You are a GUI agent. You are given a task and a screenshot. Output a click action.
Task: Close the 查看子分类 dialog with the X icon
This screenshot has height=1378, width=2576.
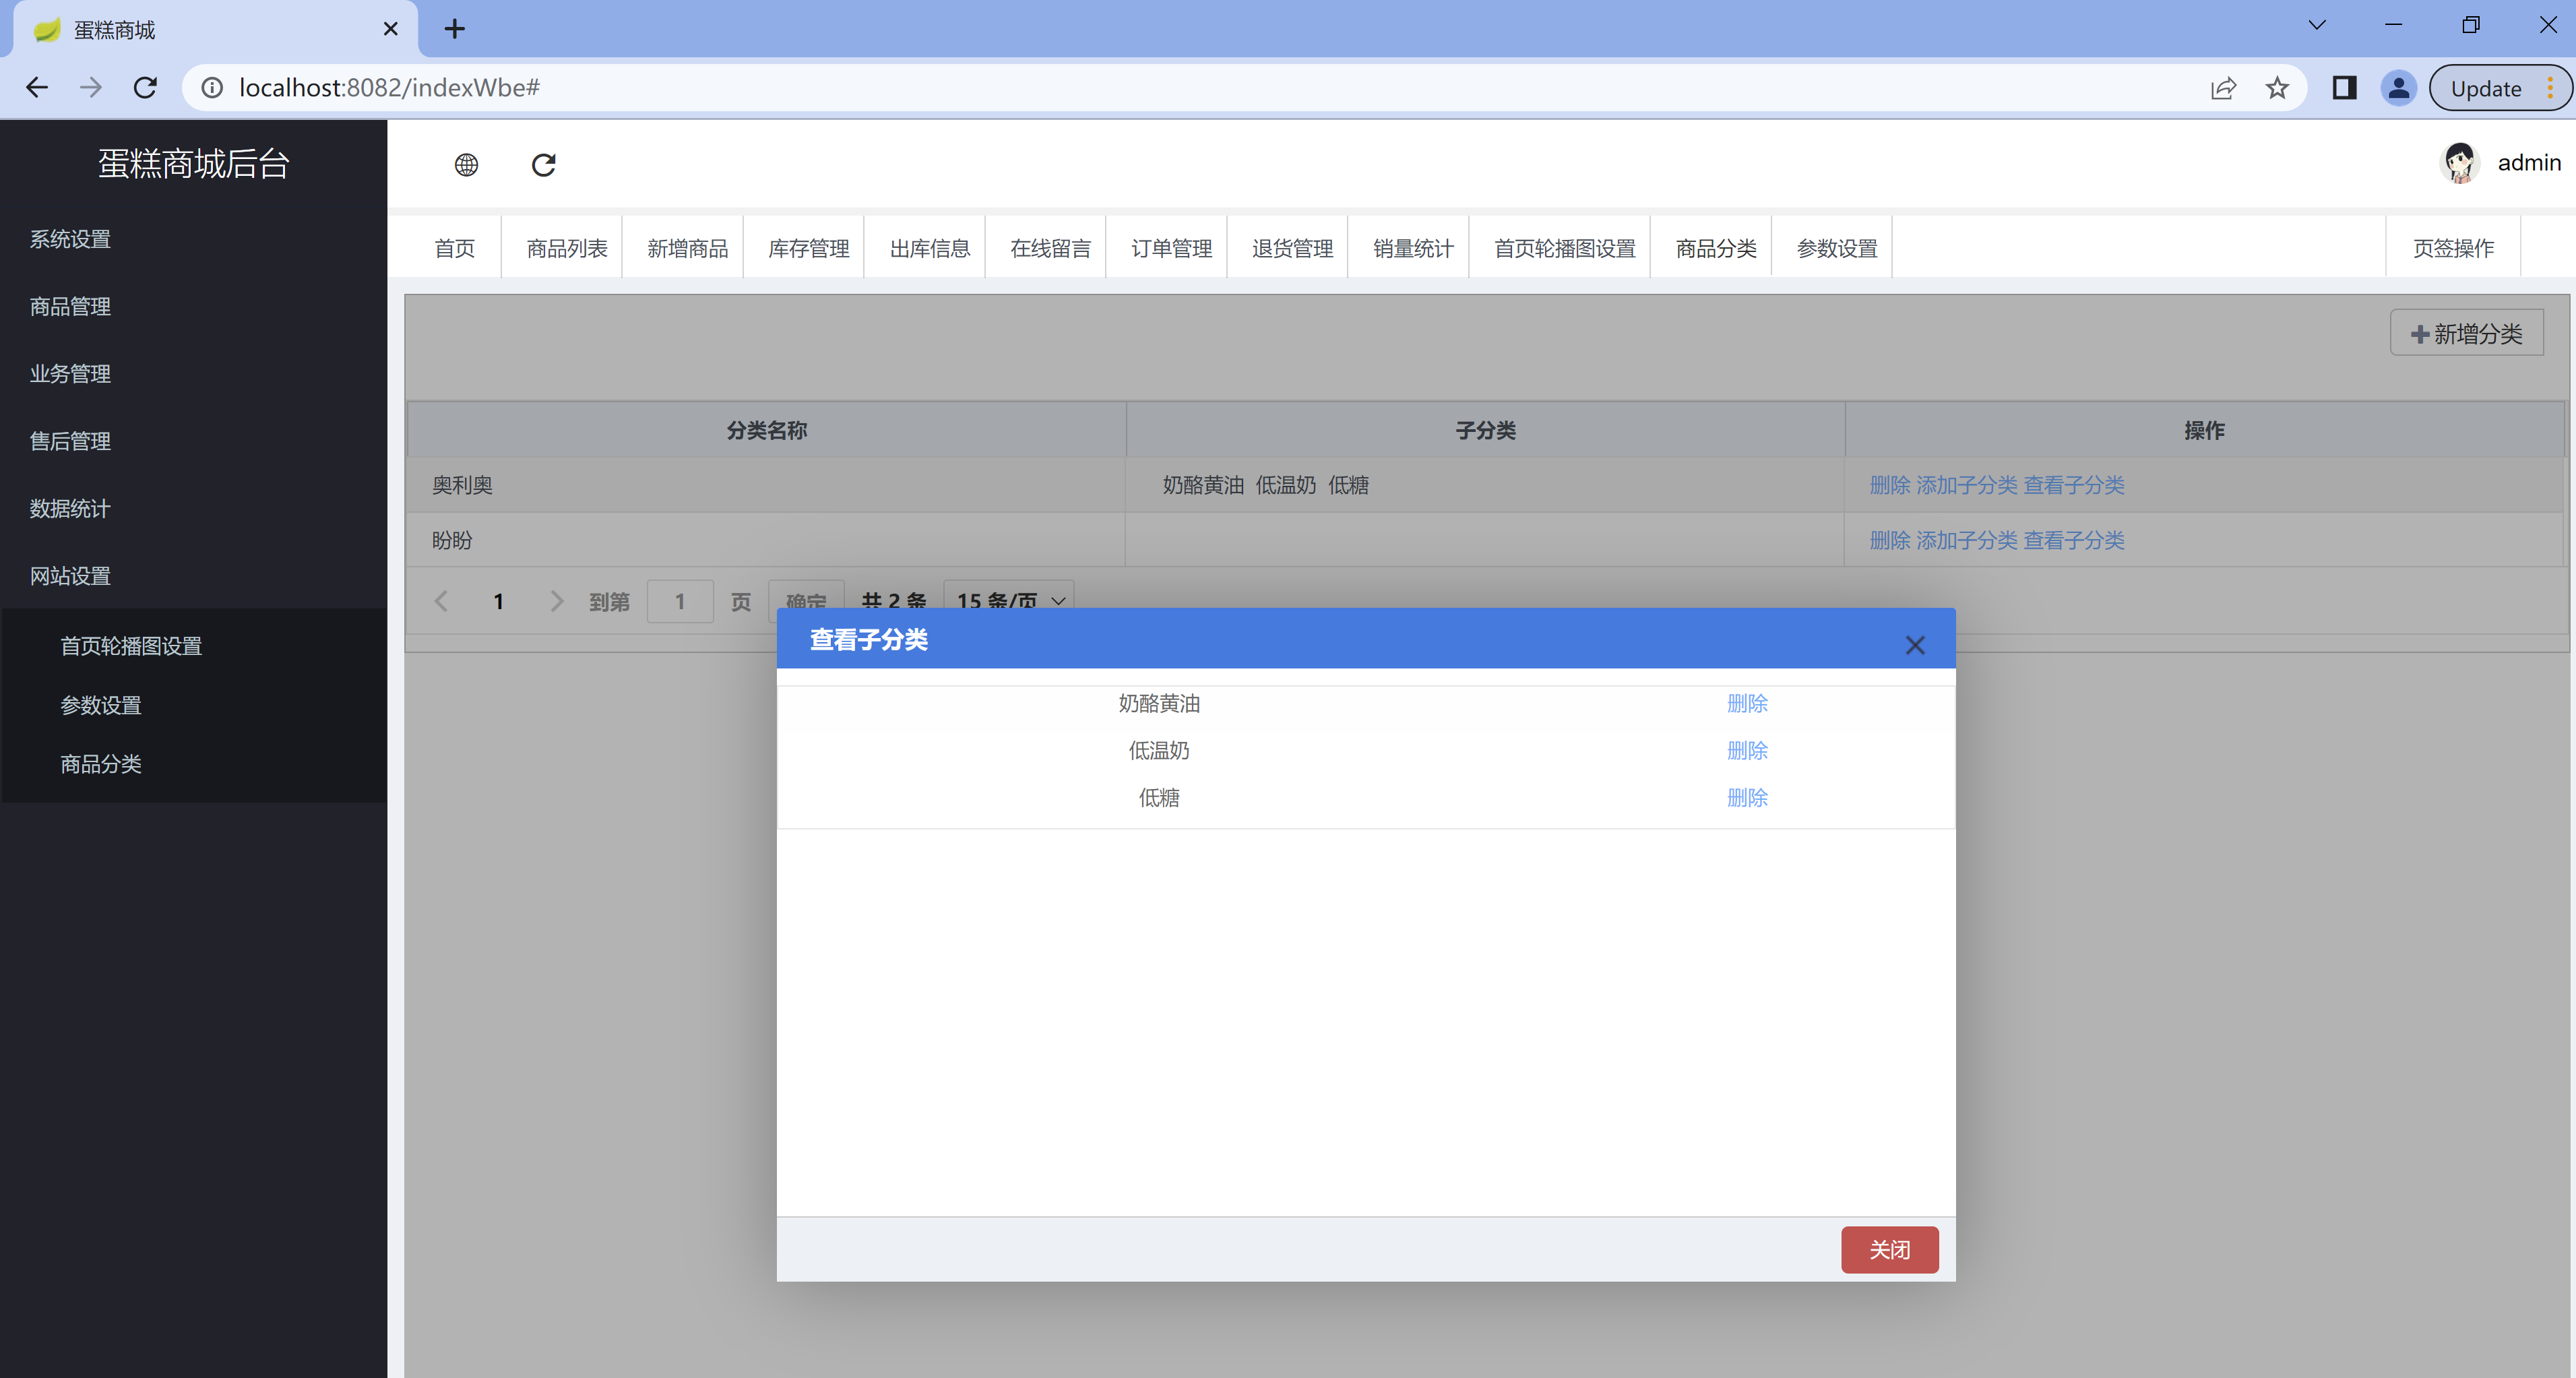1914,645
